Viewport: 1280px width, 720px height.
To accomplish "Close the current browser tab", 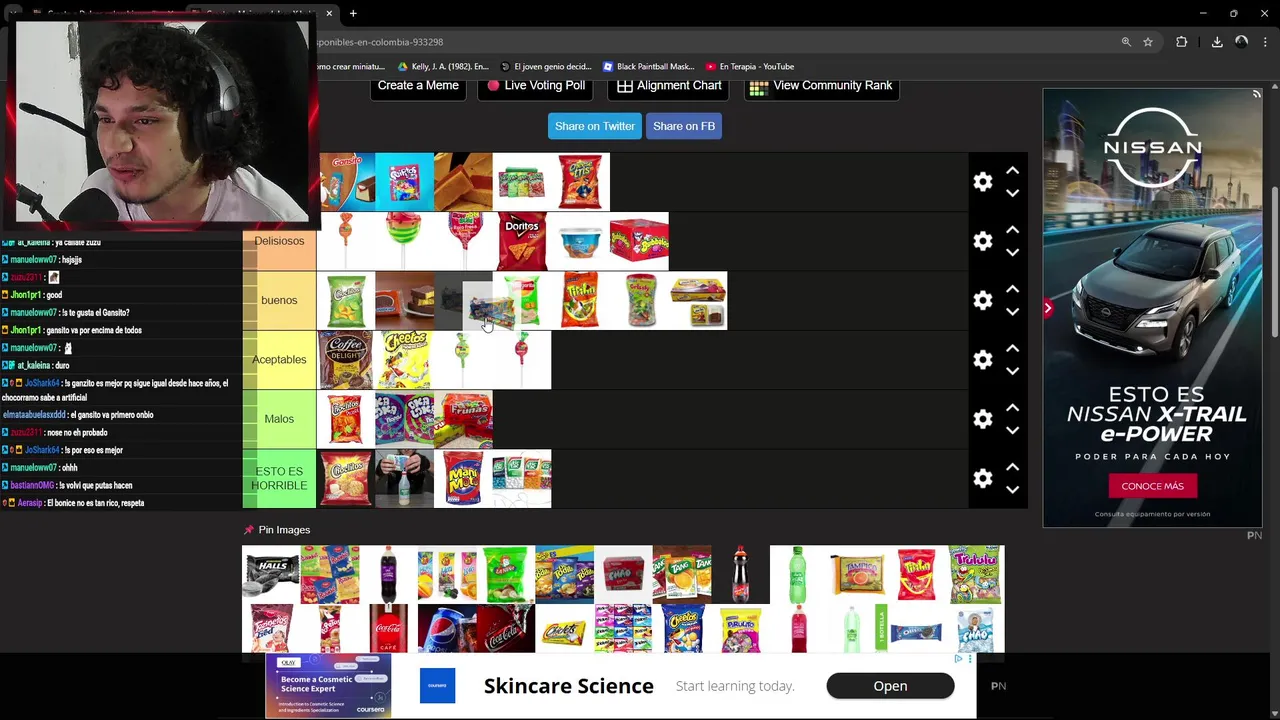I will [x=329, y=13].
